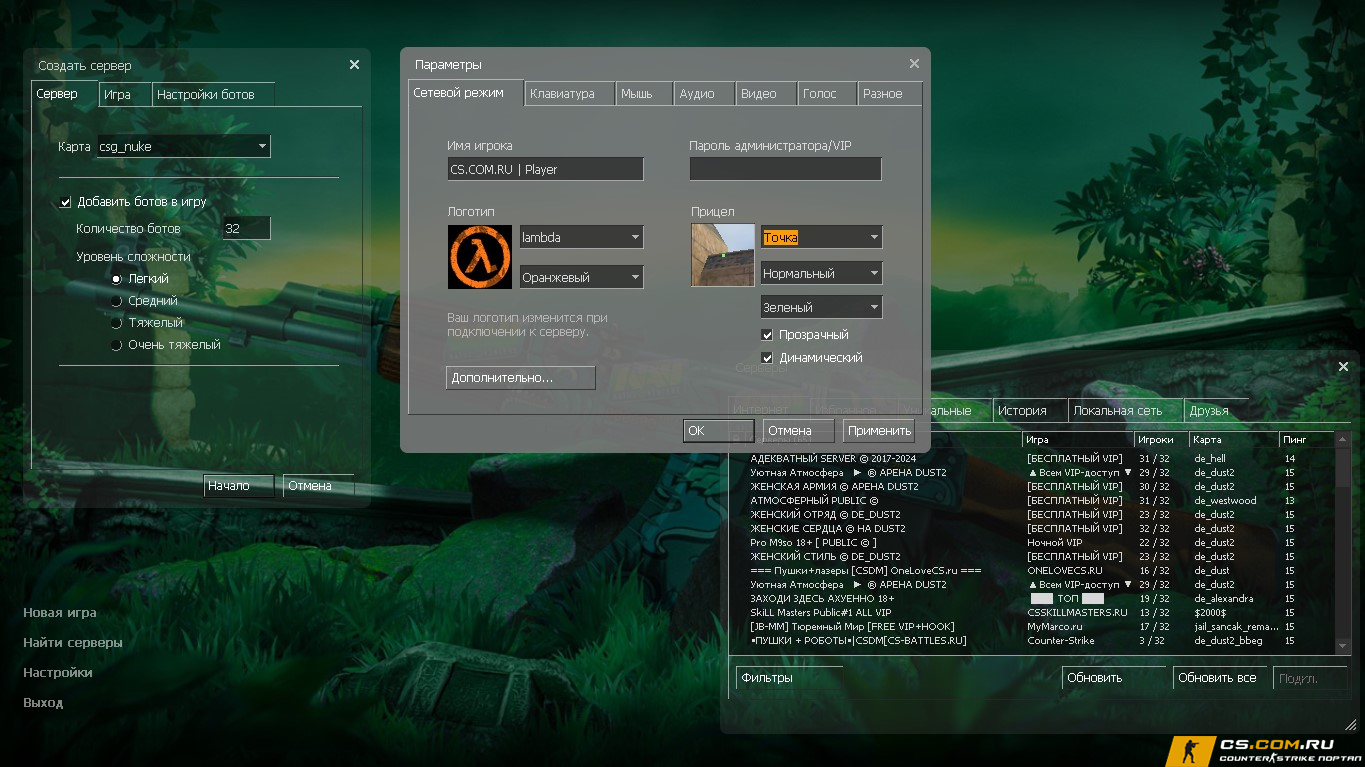1365x767 pixels.
Task: Click the server list scrollbar down arrow
Action: [x=1344, y=647]
